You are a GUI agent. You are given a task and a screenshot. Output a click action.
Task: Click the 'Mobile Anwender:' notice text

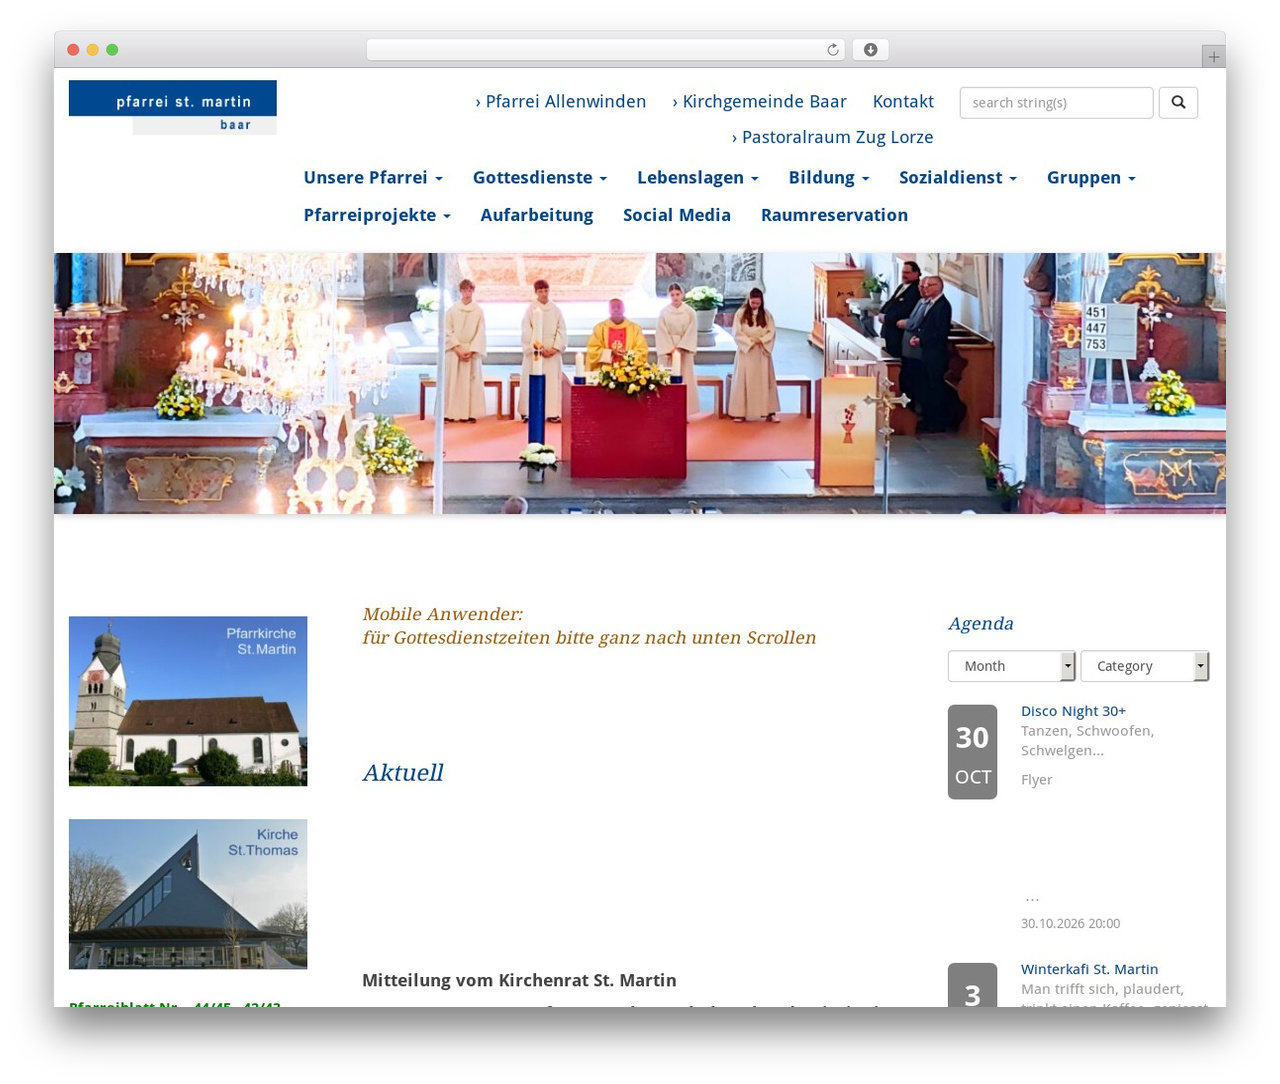pos(442,614)
